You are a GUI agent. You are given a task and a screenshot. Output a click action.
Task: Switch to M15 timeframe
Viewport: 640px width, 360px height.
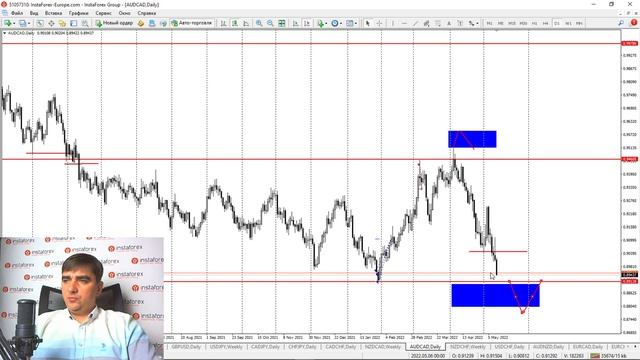(x=512, y=23)
